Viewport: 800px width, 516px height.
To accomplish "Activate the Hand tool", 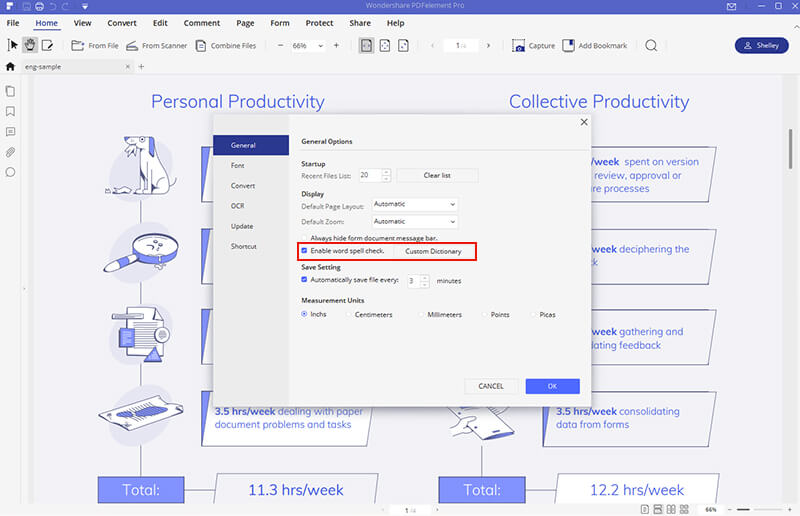I will (x=30, y=45).
